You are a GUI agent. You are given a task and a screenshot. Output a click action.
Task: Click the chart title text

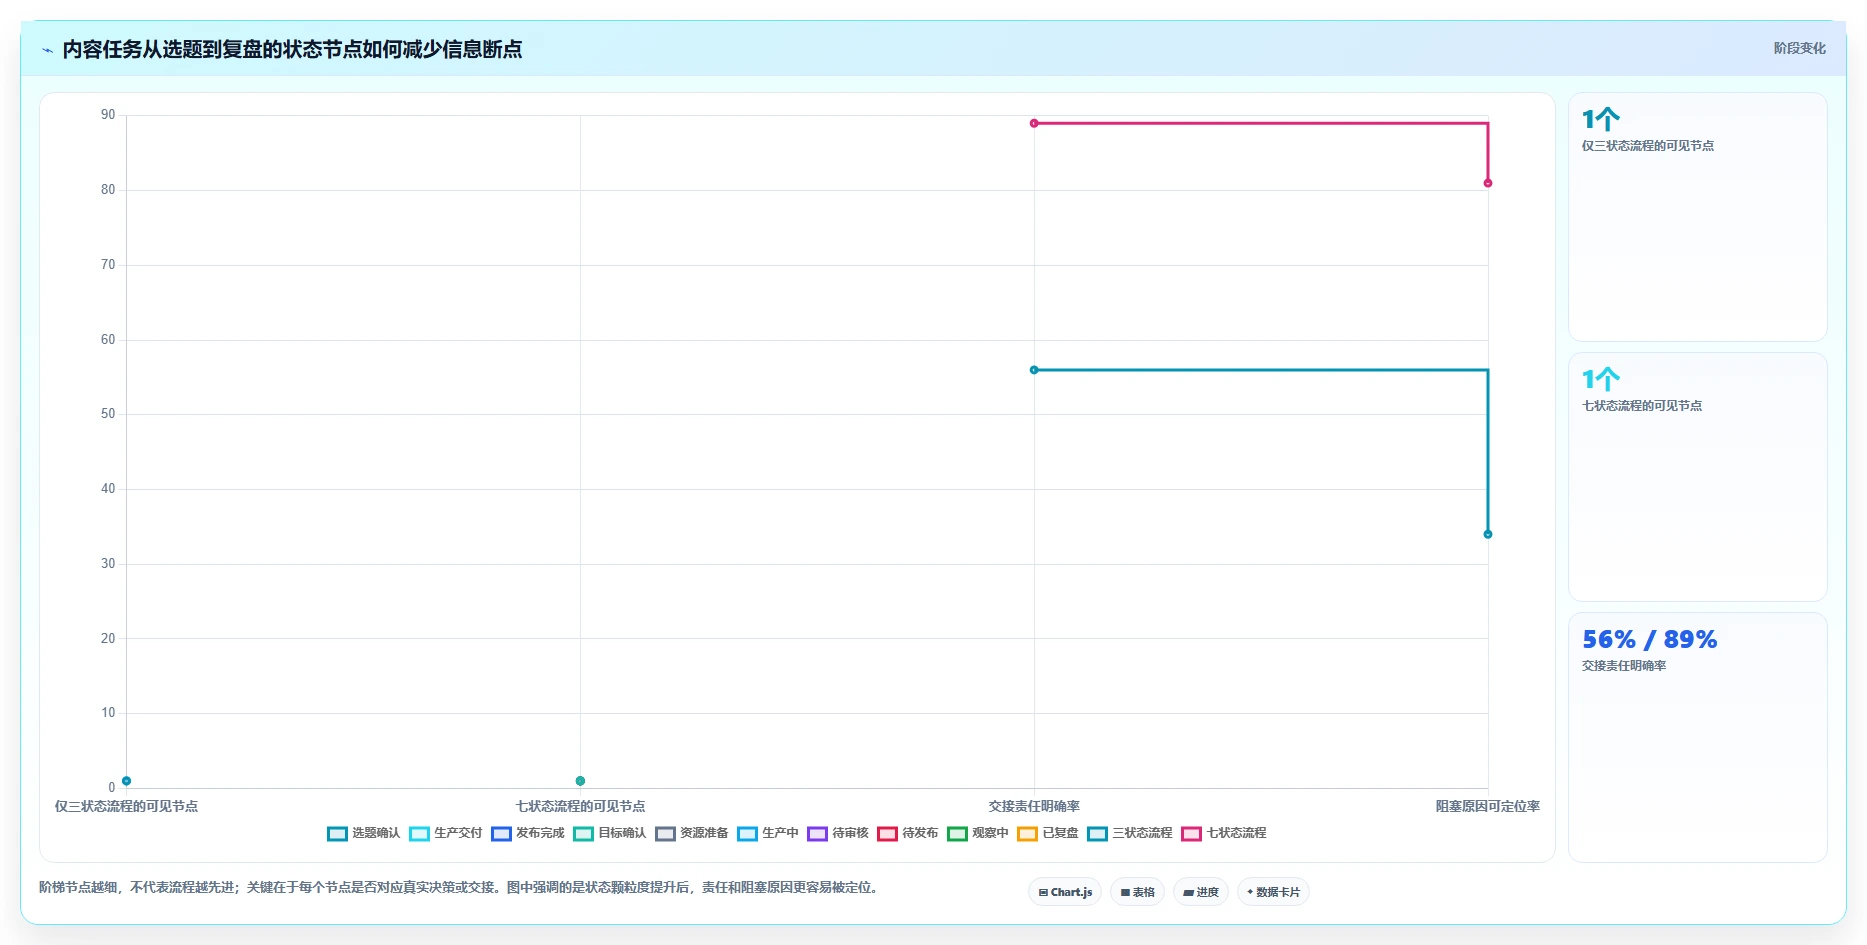tap(292, 49)
